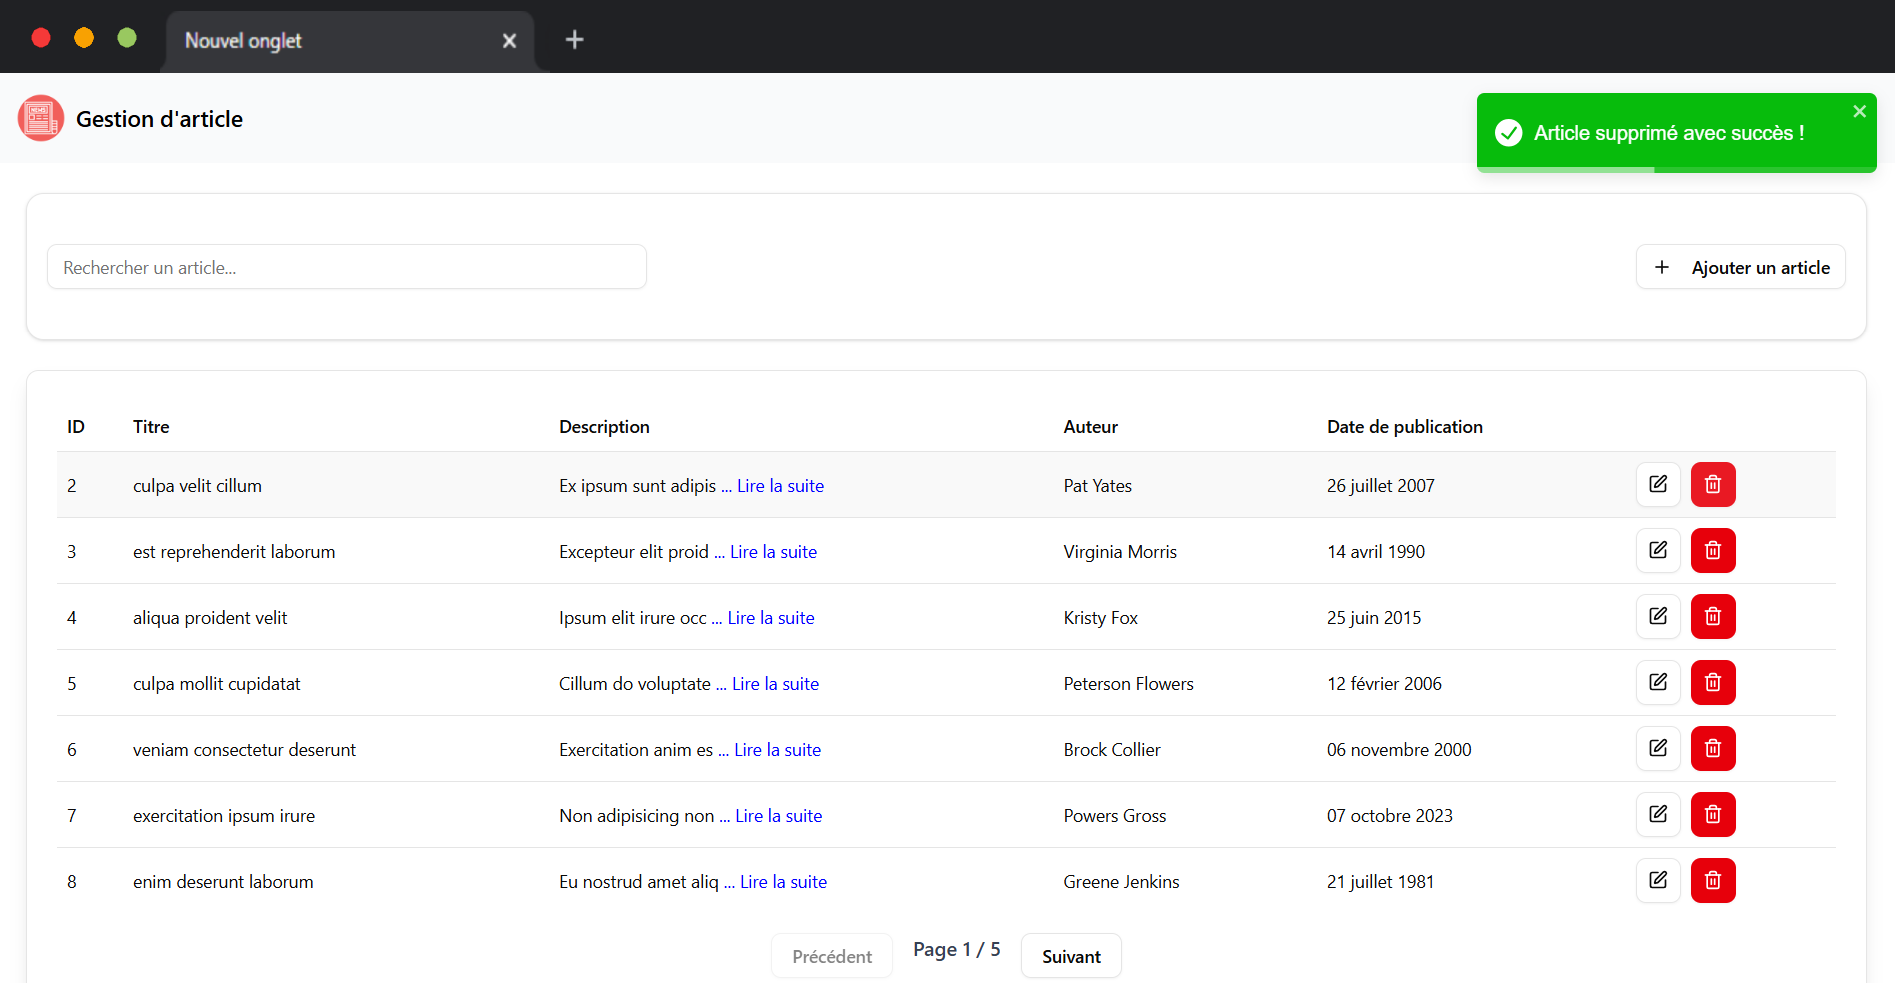Delete the article 'enim deserunt laborum'

pos(1712,881)
